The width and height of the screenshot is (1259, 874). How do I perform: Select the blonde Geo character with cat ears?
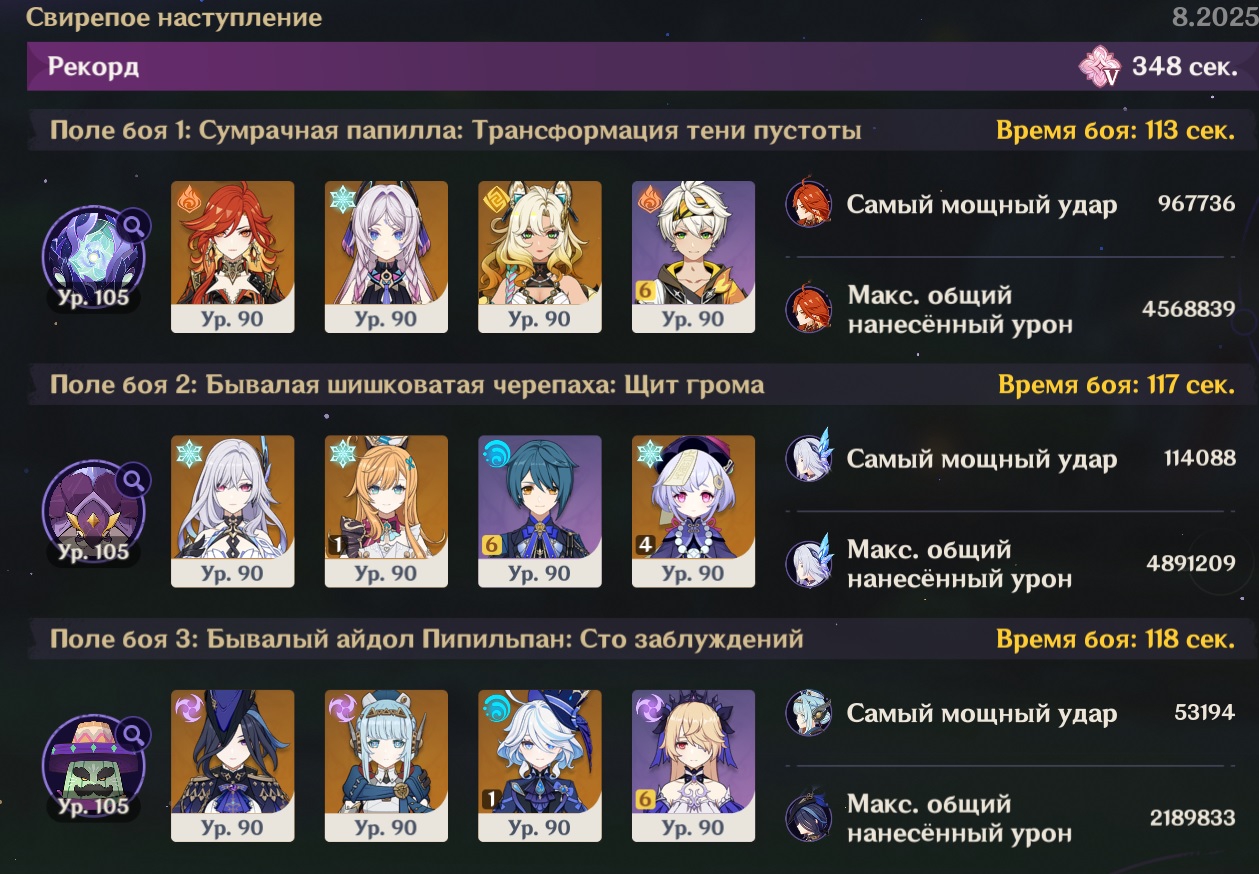point(540,257)
